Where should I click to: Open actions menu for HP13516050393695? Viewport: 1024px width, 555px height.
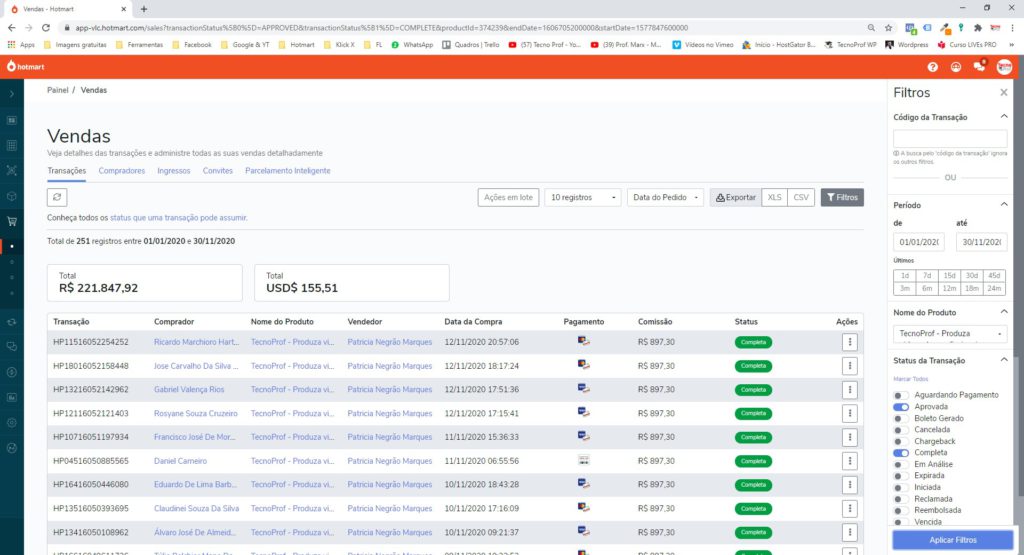(849, 509)
